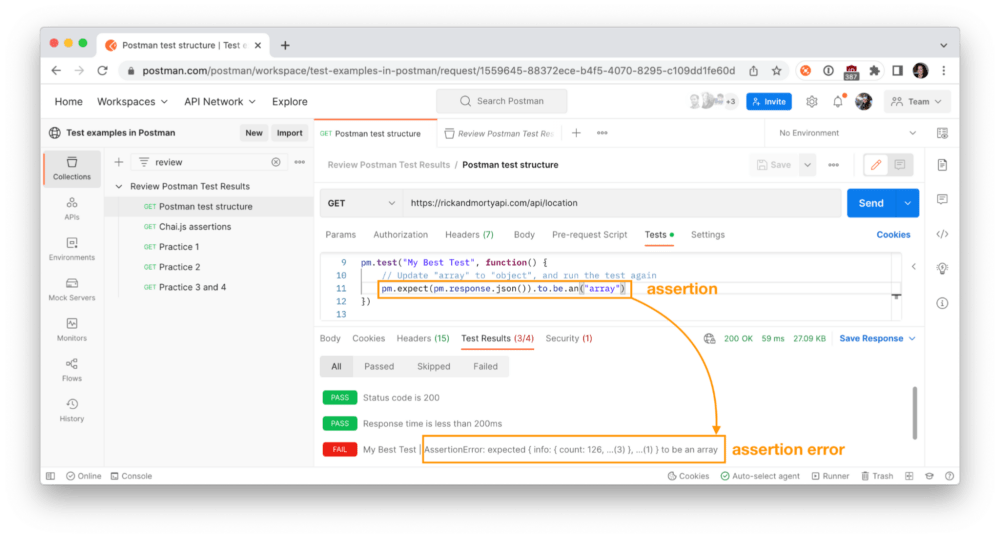The width and height of the screenshot is (1000, 538).
Task: Switch to the response Body tab
Action: [x=330, y=338]
